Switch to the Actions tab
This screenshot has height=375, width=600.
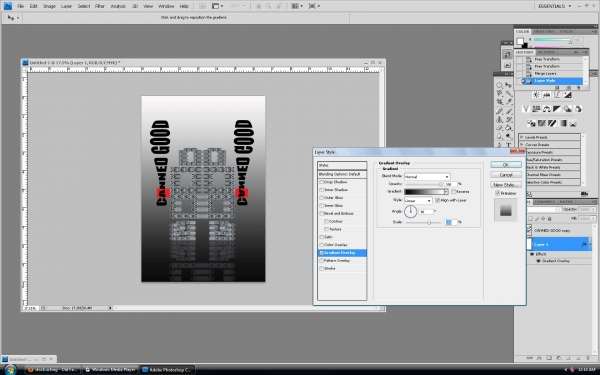click(546, 52)
